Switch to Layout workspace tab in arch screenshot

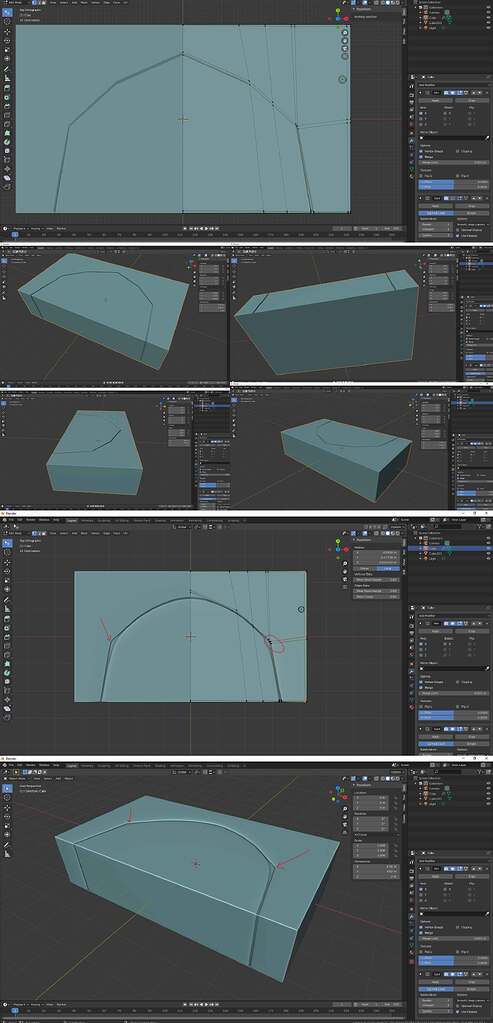(72, 520)
